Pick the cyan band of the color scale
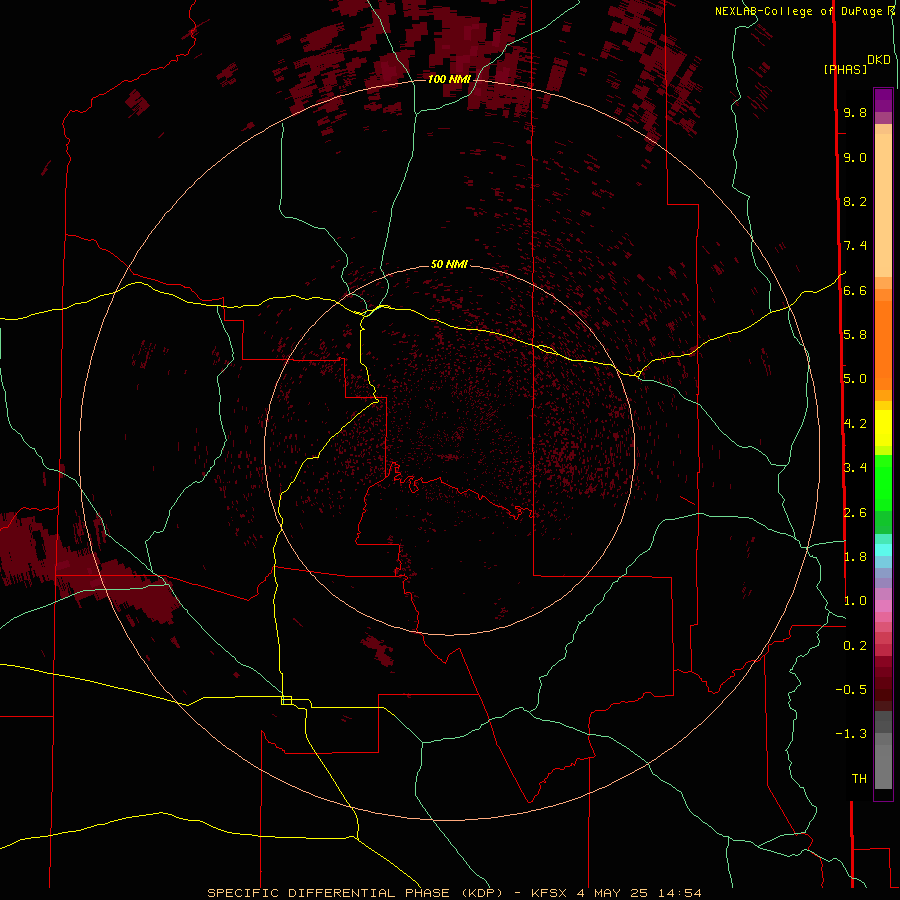The width and height of the screenshot is (900, 900). point(883,549)
